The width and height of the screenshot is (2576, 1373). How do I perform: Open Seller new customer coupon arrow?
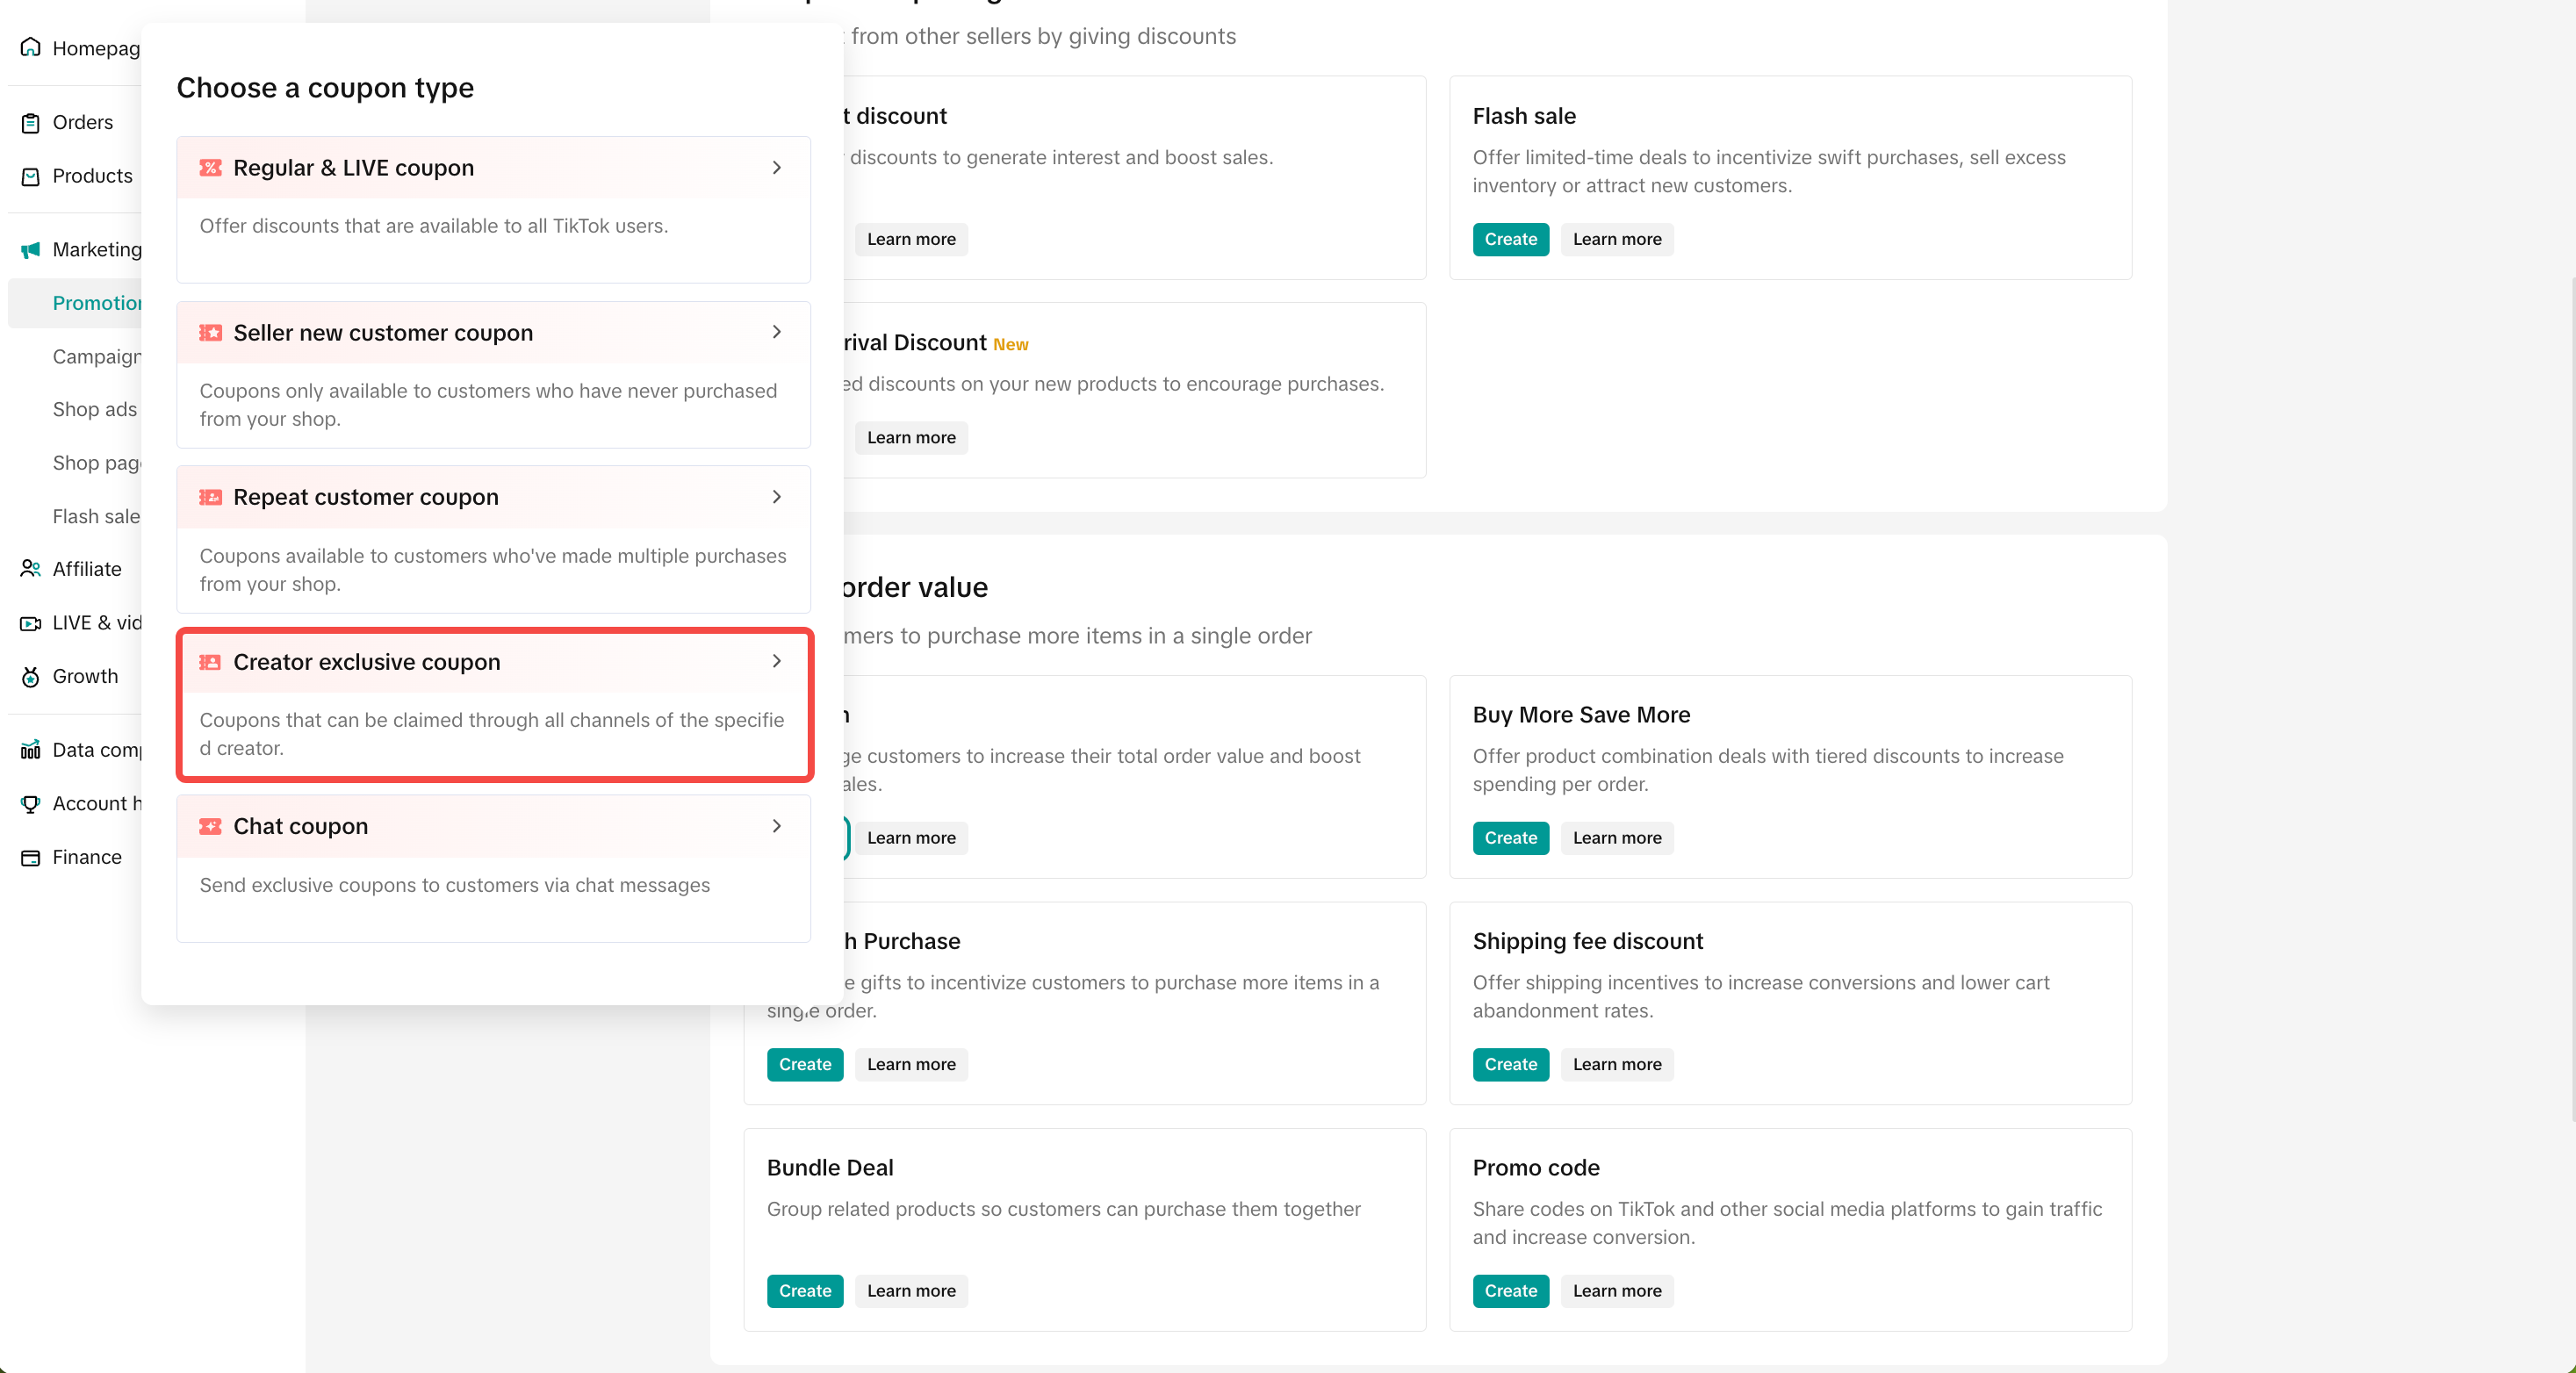click(x=777, y=332)
